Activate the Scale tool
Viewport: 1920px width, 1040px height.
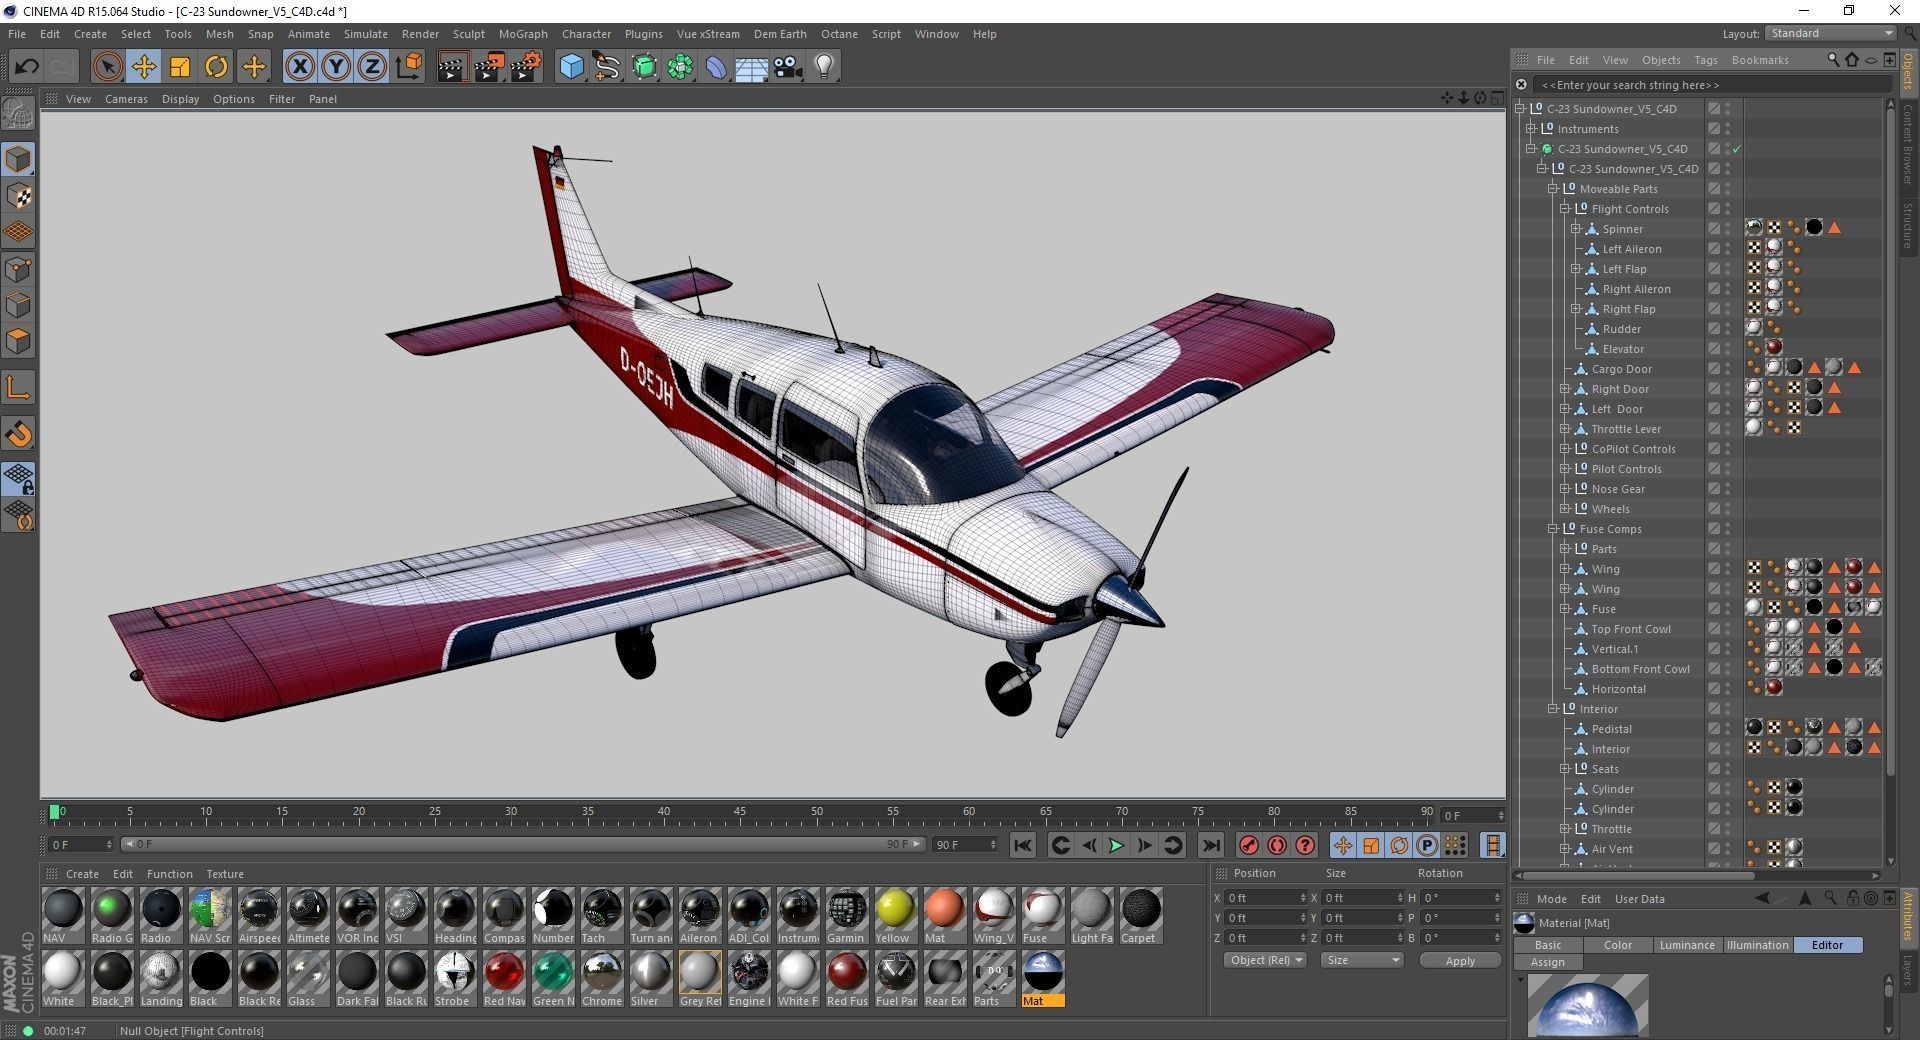pos(180,67)
